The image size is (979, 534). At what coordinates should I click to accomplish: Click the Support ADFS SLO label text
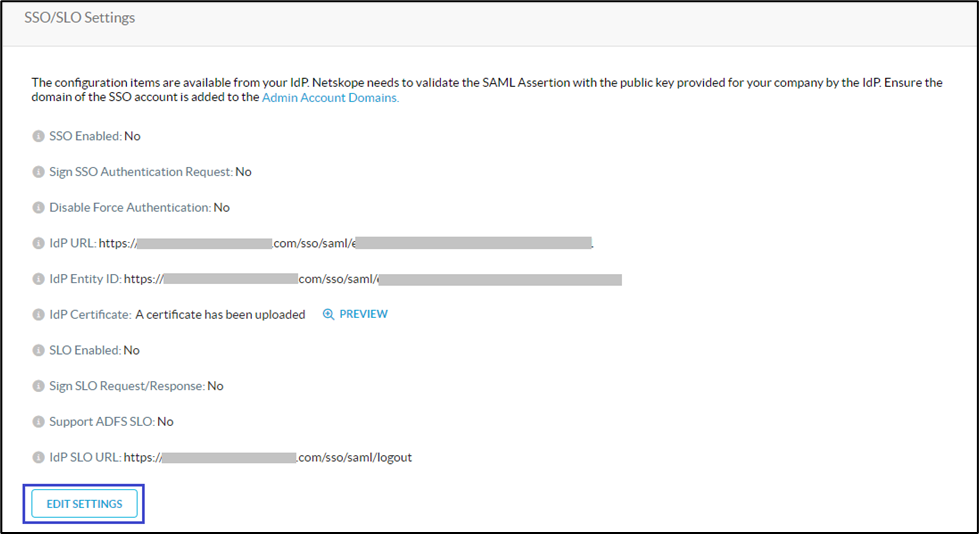click(x=101, y=422)
